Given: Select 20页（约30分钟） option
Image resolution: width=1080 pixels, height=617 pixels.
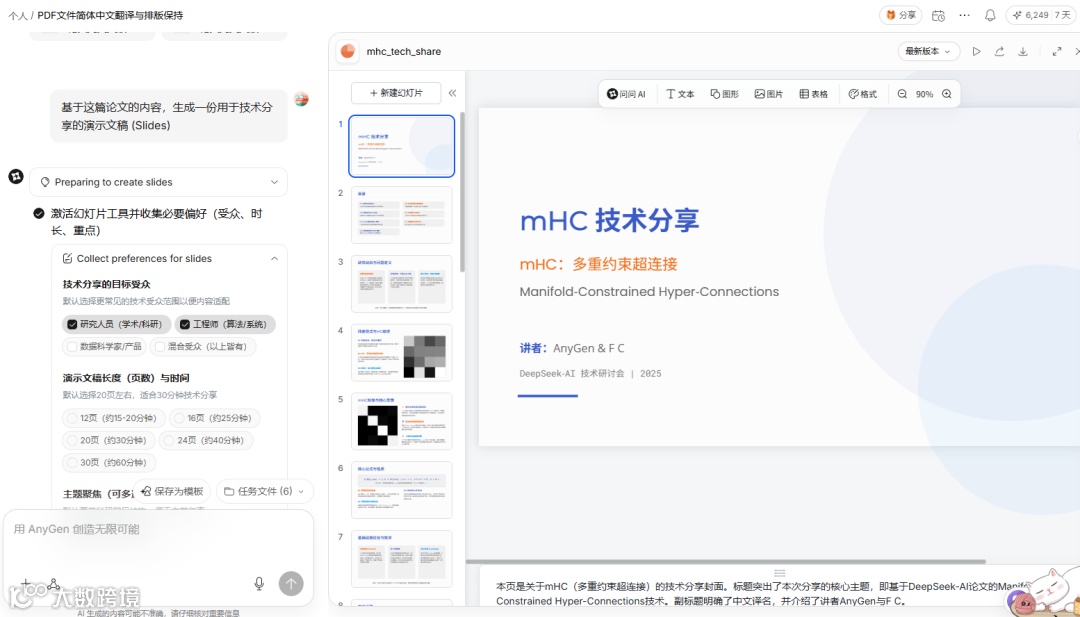Looking at the screenshot, I should click(108, 440).
